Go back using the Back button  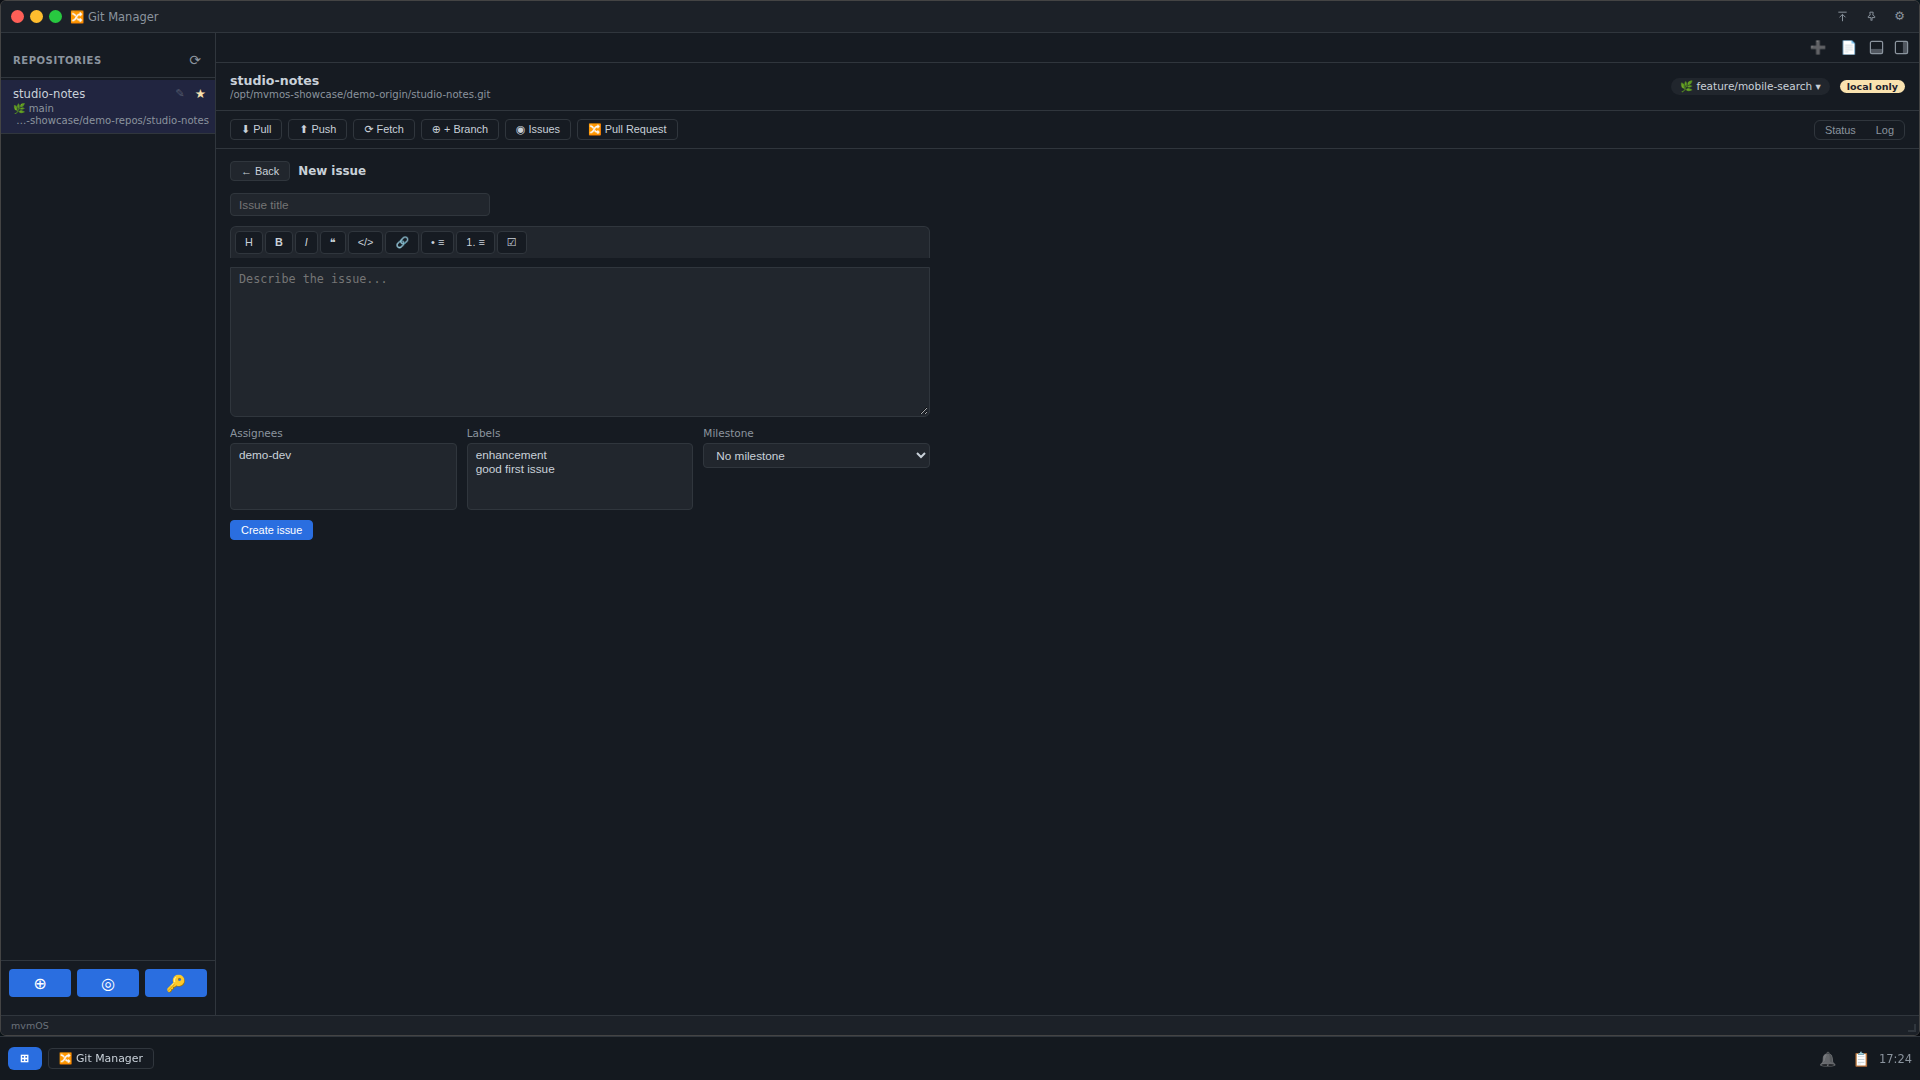(x=260, y=171)
